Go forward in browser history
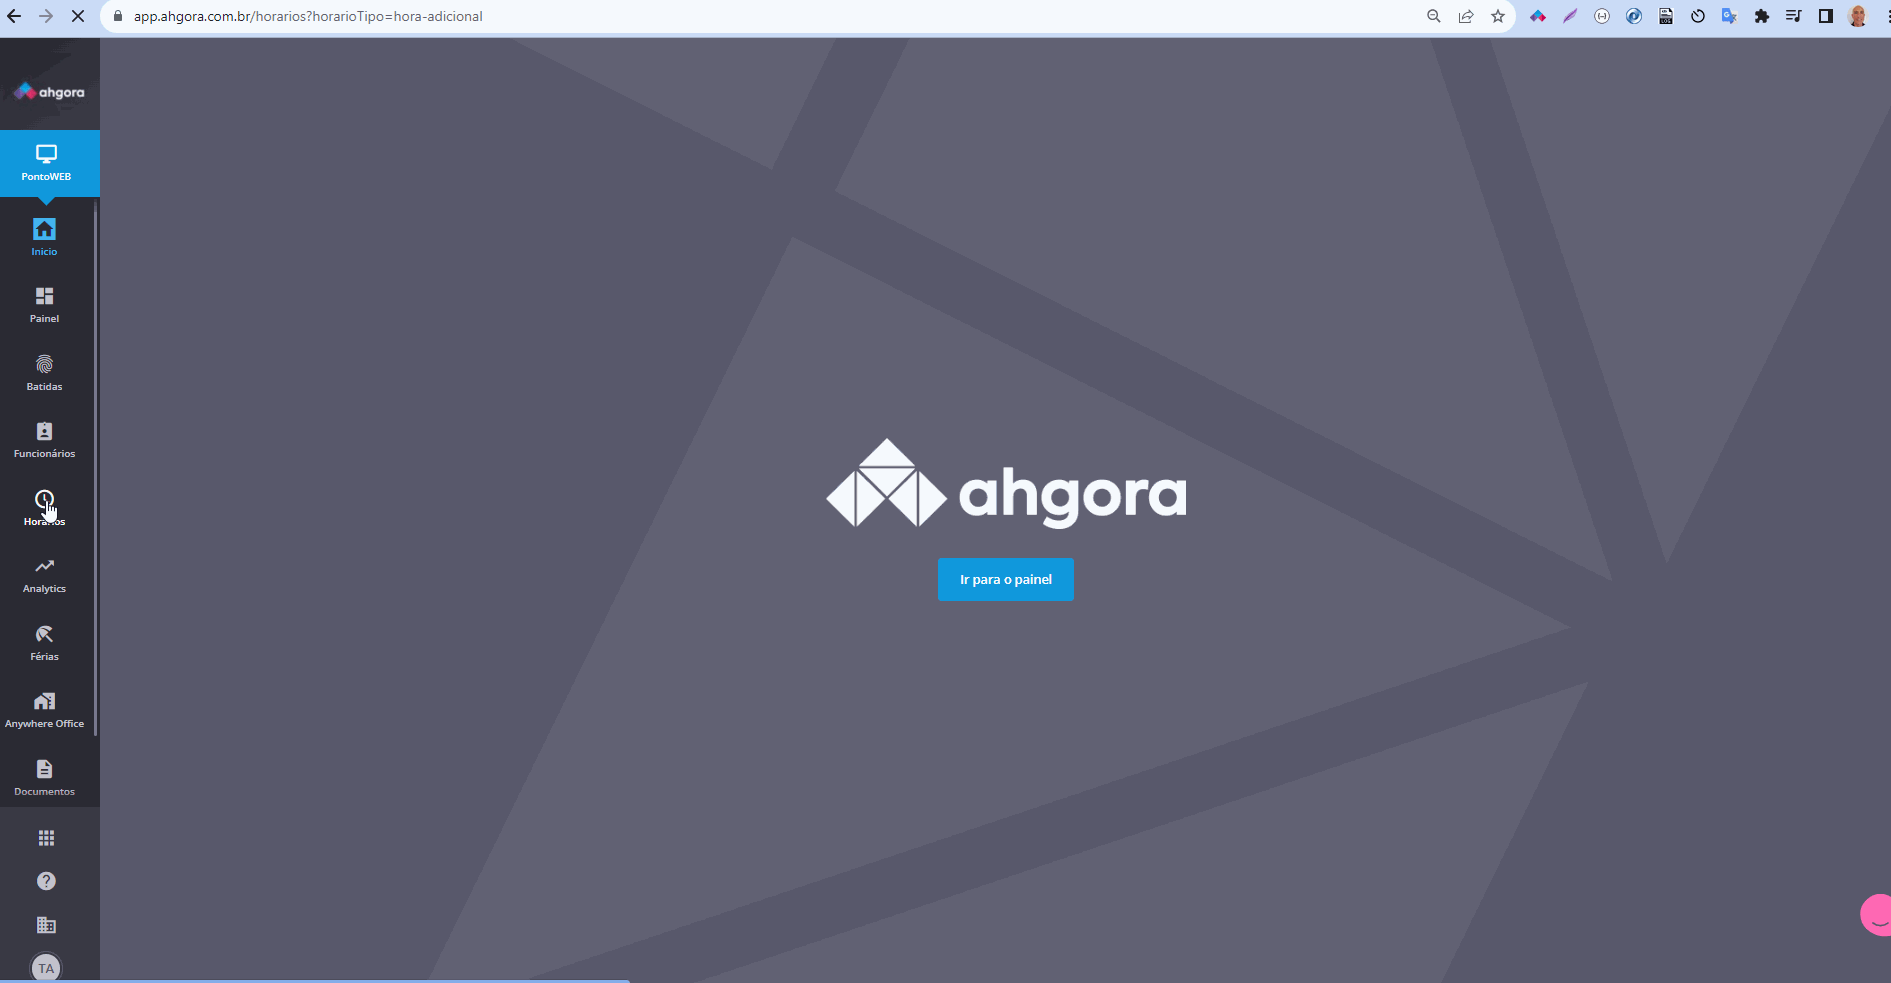Screen dimensions: 1891x983 pyautogui.click(x=46, y=16)
